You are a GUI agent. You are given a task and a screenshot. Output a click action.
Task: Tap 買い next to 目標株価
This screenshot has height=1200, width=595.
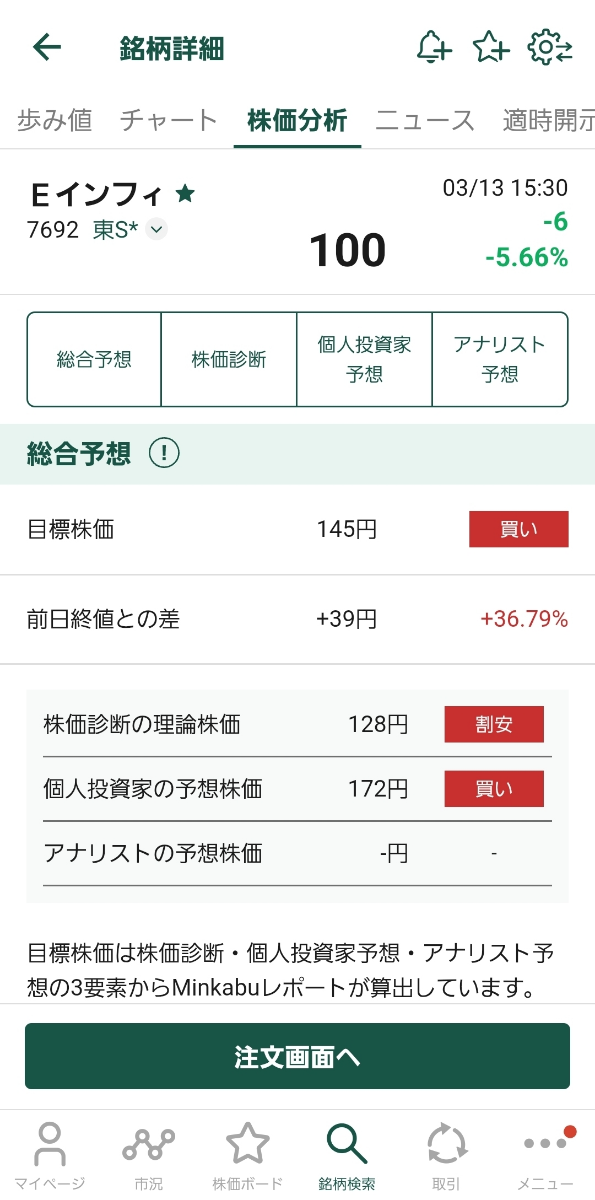(x=518, y=529)
